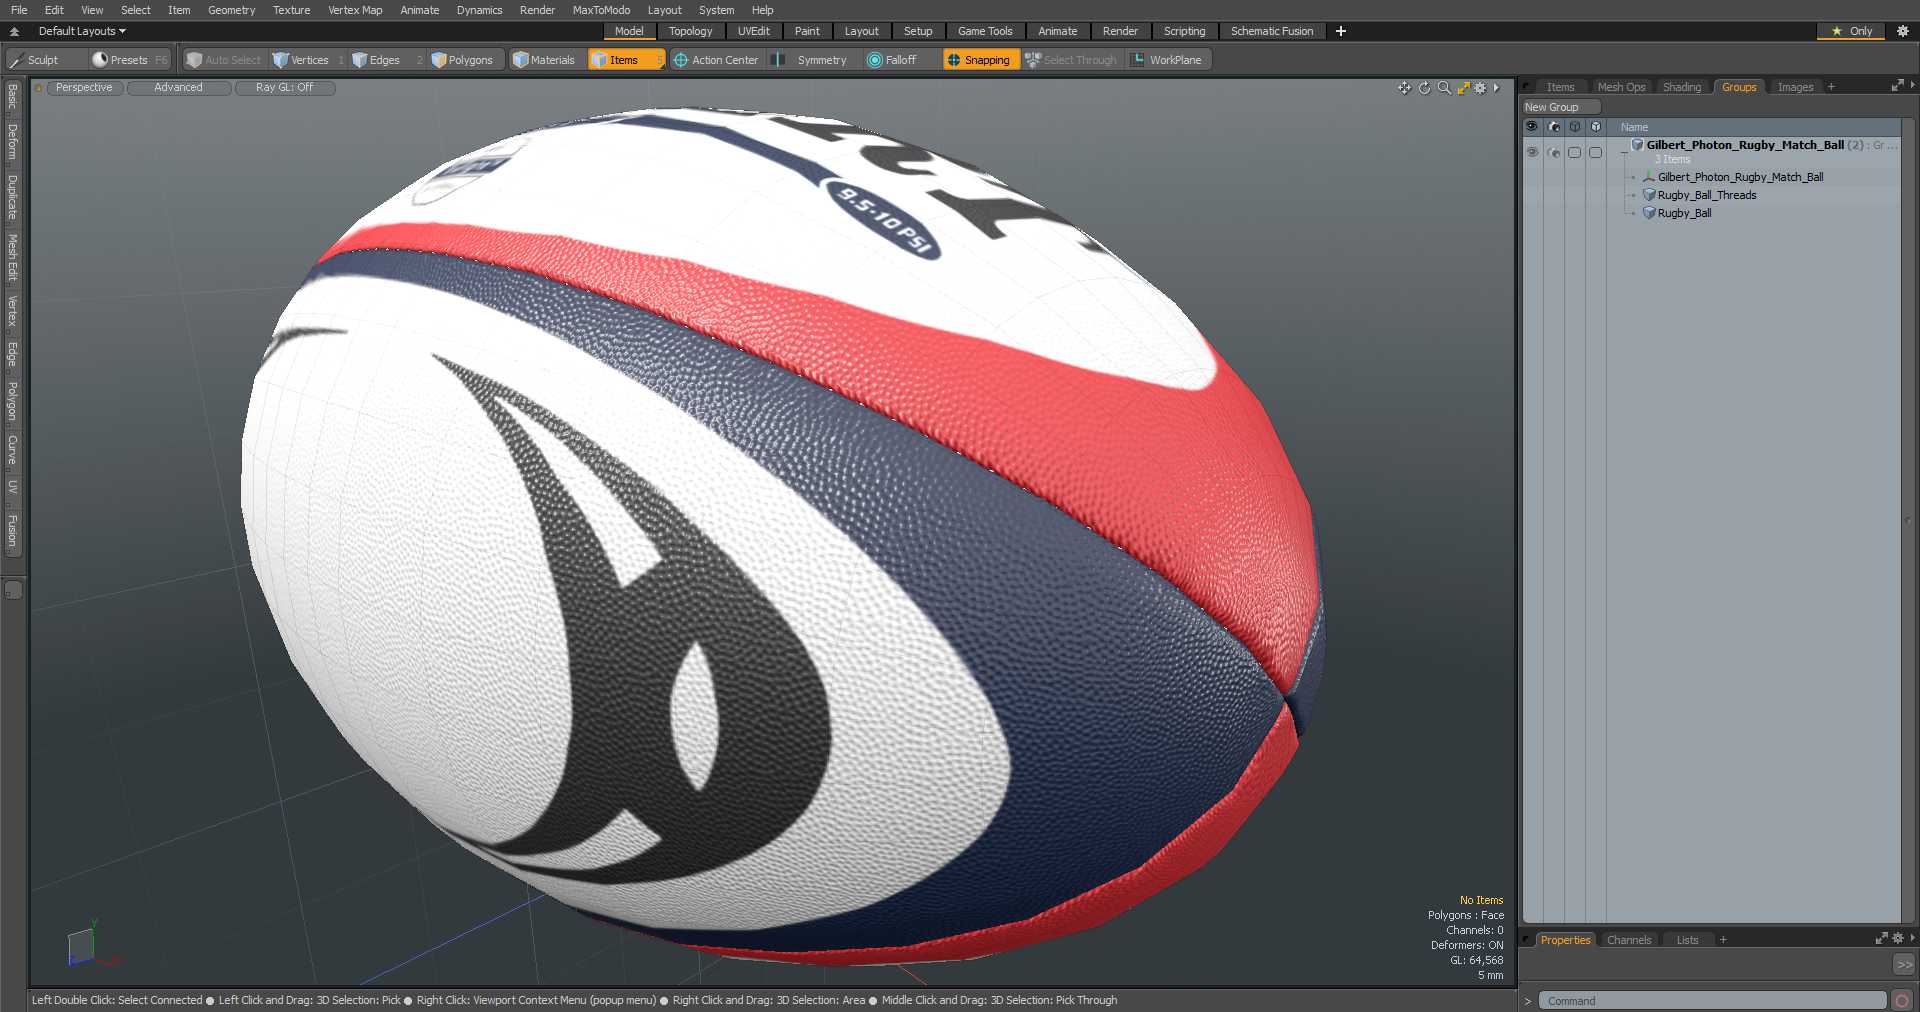Switch to the UVEdit layout tab
The image size is (1920, 1012).
coord(754,31)
